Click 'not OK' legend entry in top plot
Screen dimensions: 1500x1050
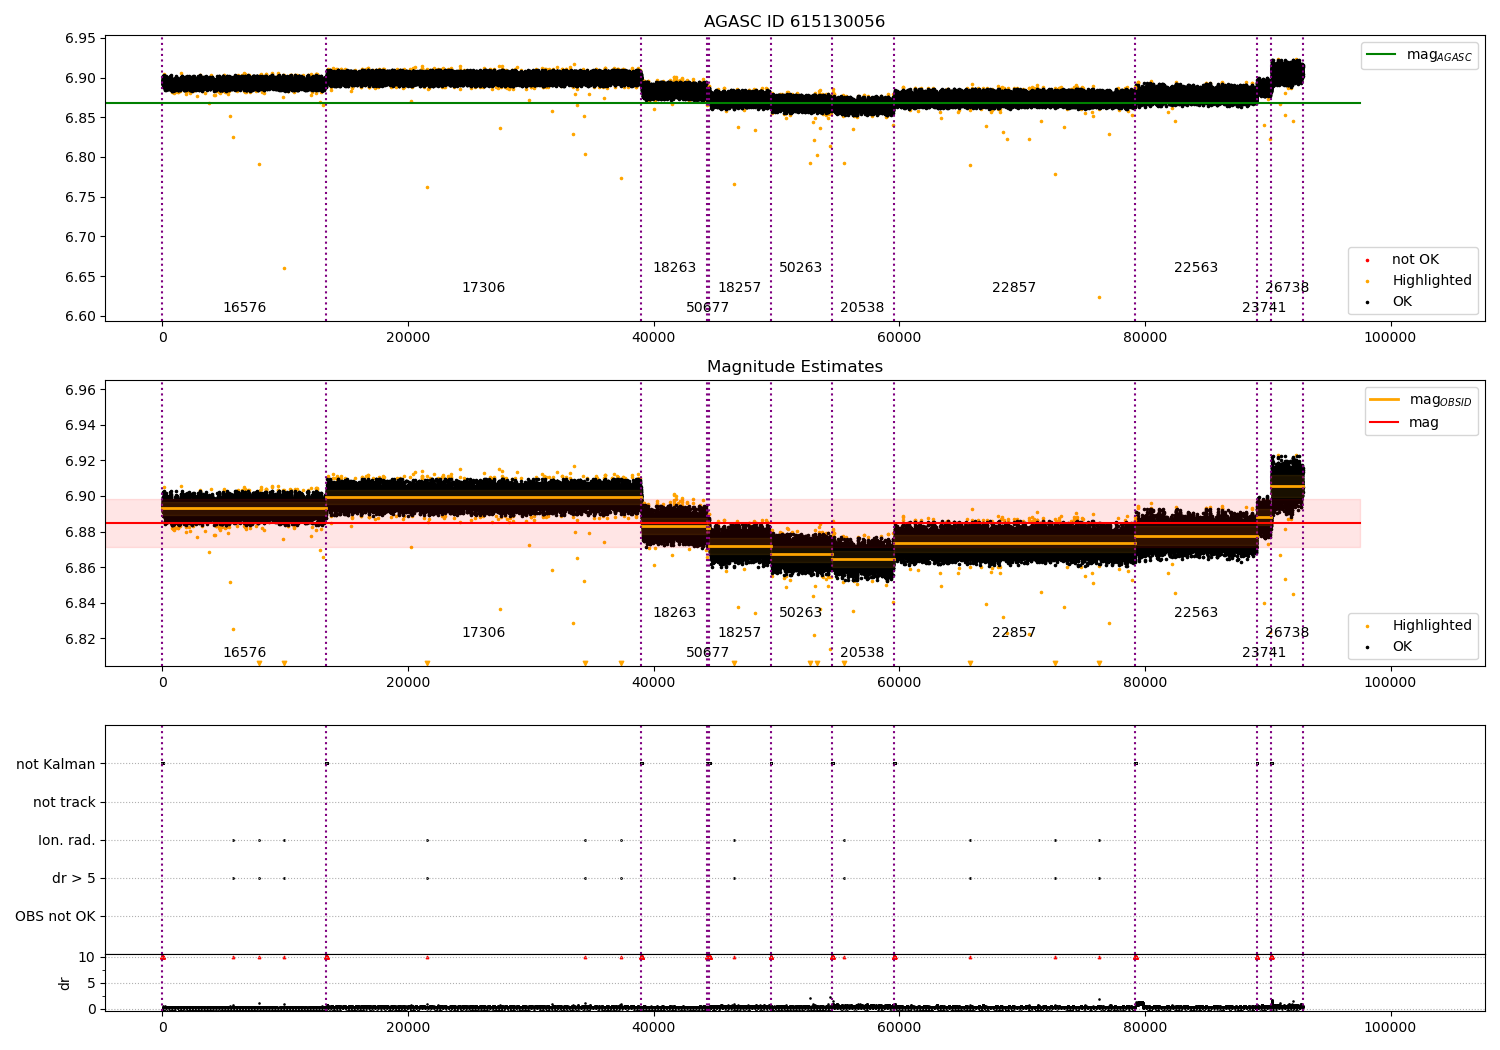pos(1413,260)
